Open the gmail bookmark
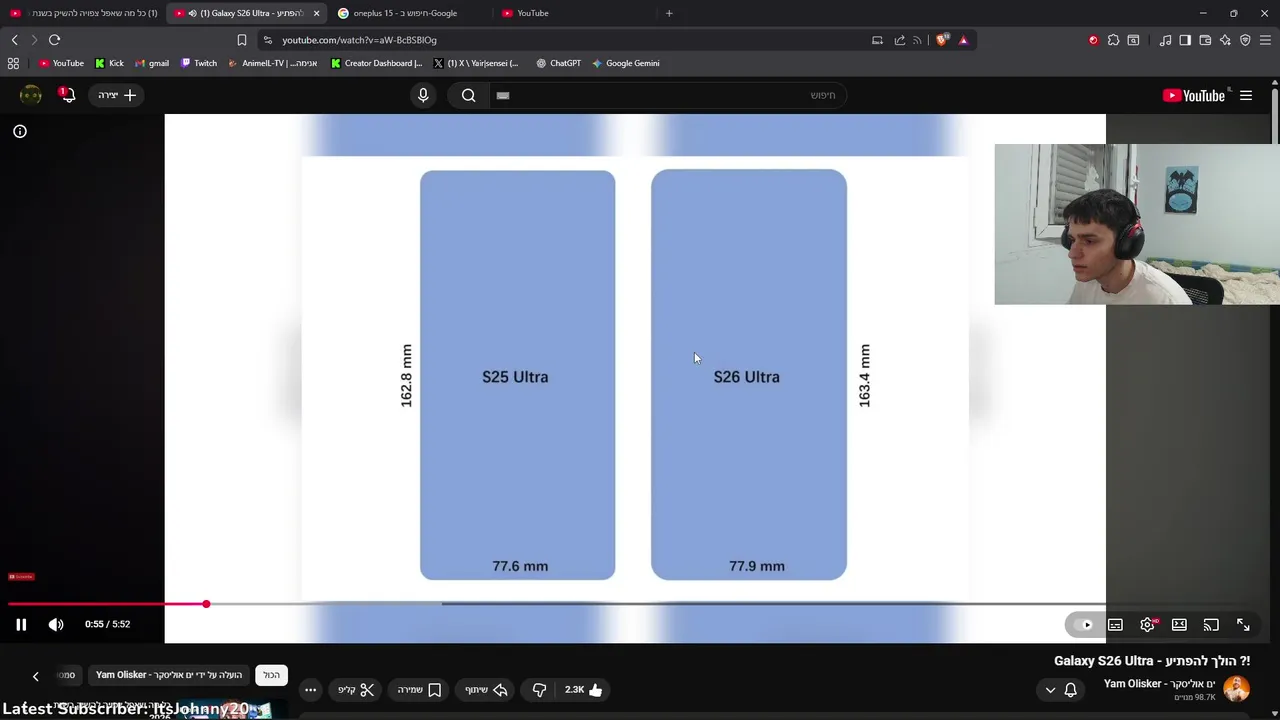Viewport: 1280px width, 720px height. (x=152, y=63)
